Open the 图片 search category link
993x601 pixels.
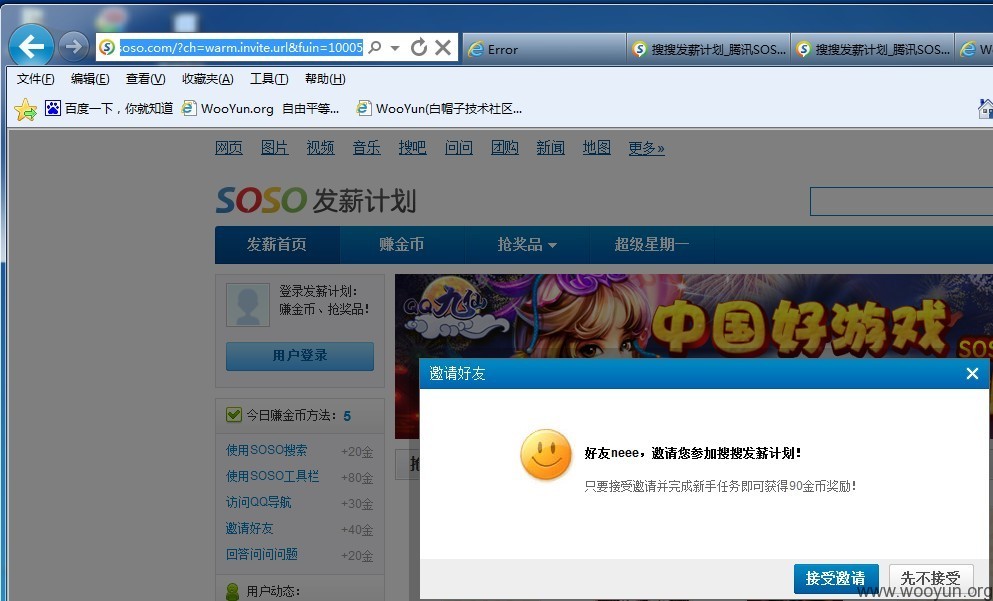pos(275,148)
